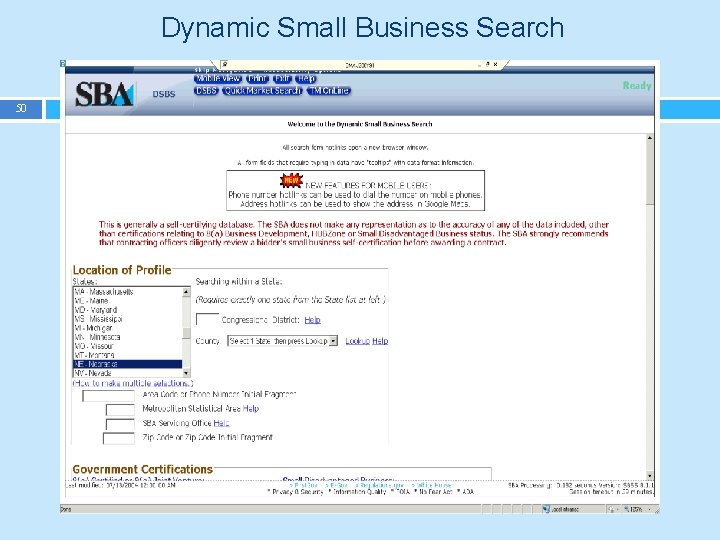Open FOIA footer link
The width and height of the screenshot is (720, 540).
coord(402,491)
